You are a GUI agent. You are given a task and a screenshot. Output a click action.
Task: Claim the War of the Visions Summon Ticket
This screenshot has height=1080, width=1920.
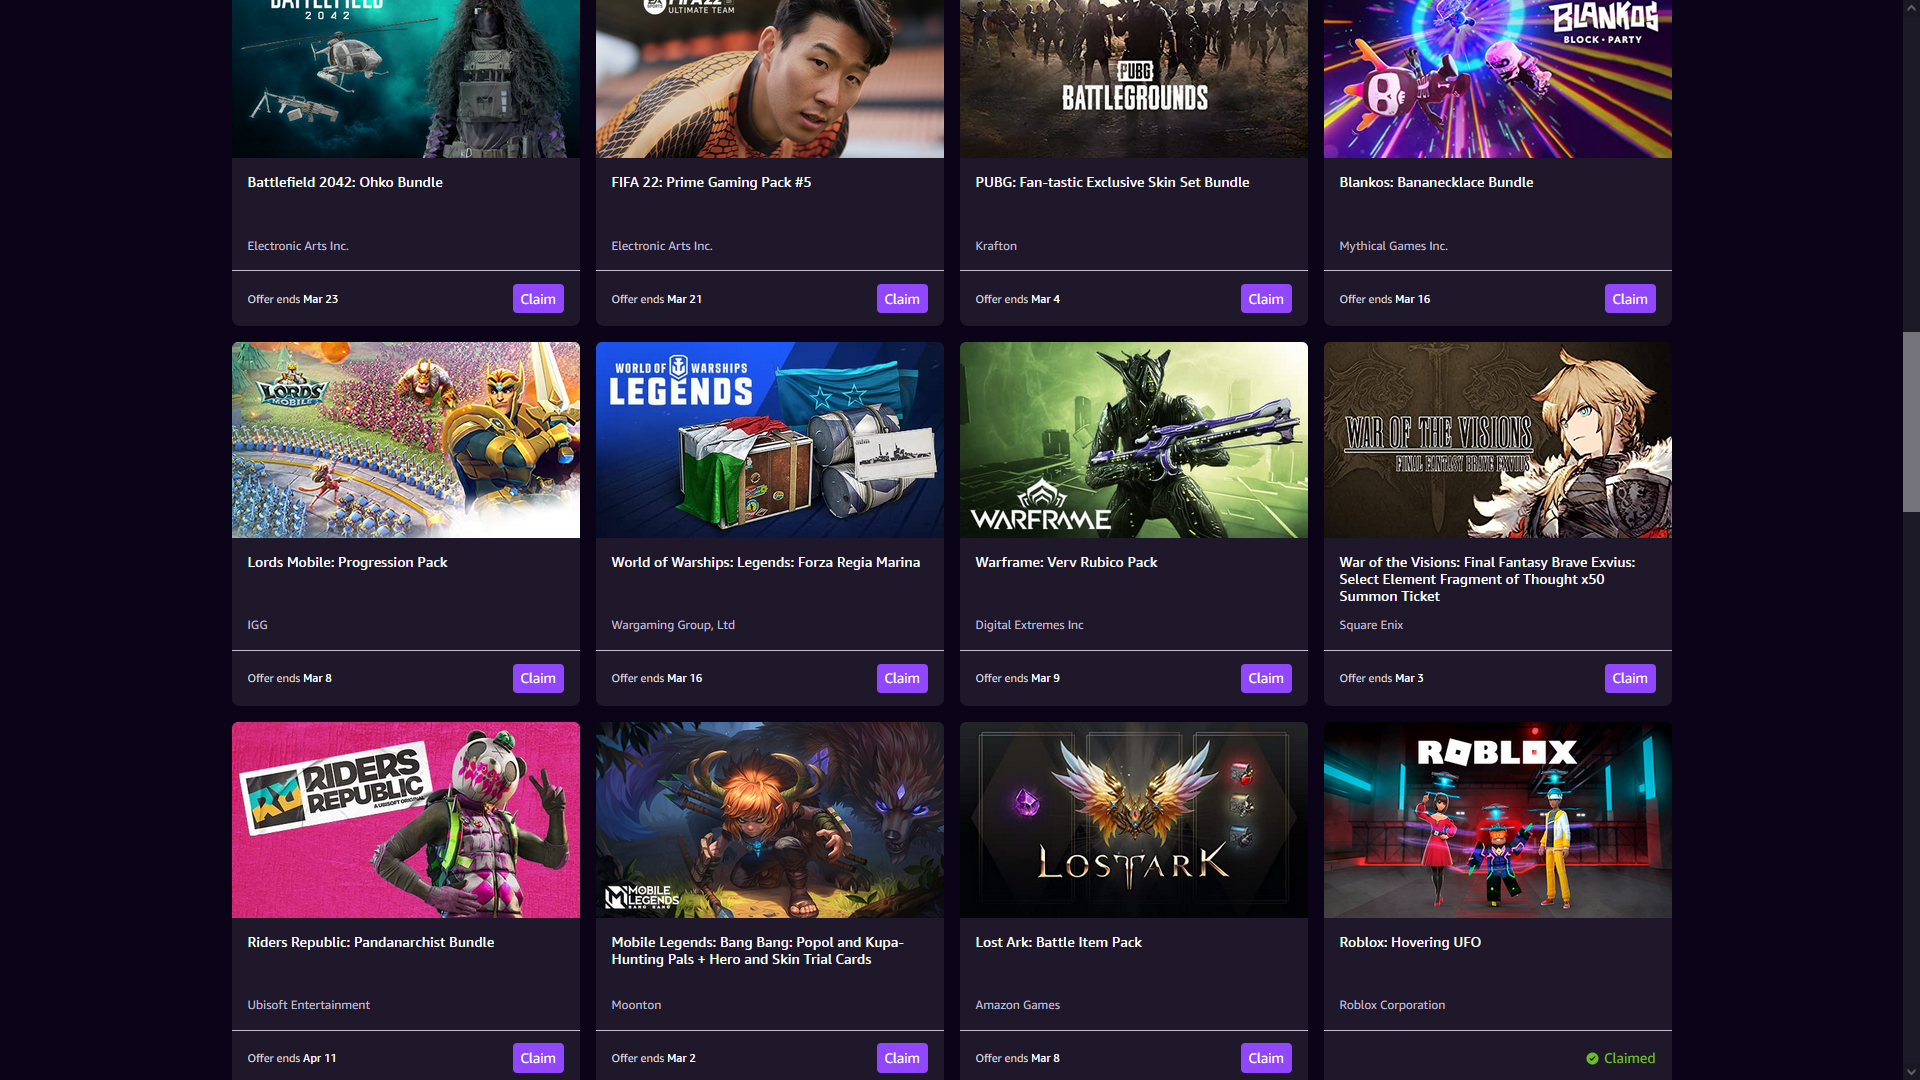(x=1630, y=678)
